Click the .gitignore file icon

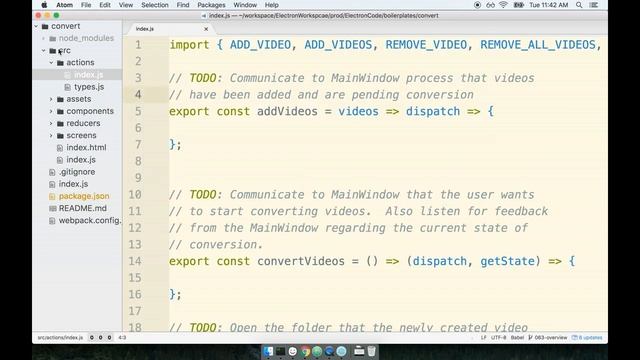tap(52, 172)
